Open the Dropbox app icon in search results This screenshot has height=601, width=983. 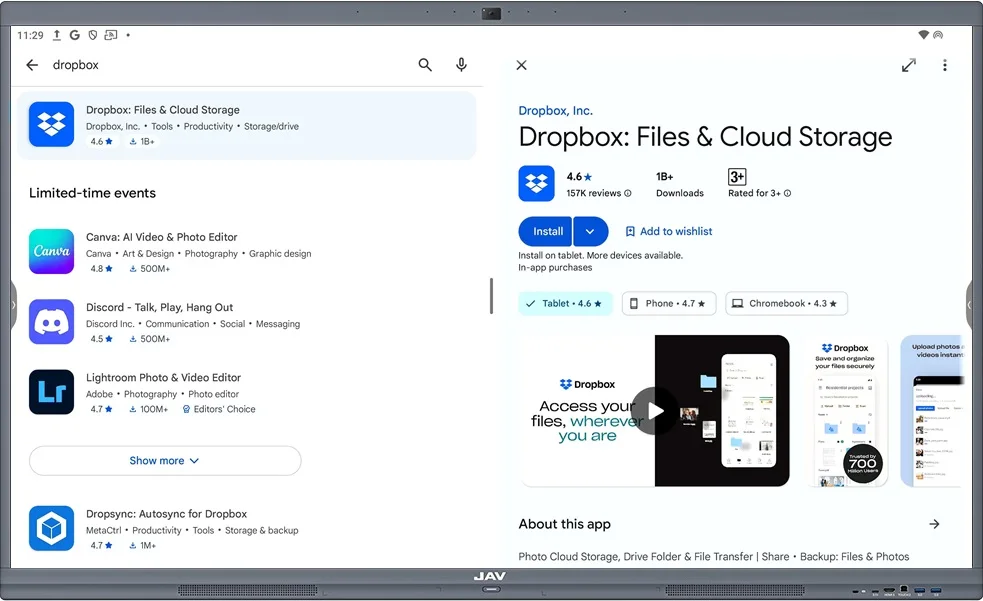51,124
